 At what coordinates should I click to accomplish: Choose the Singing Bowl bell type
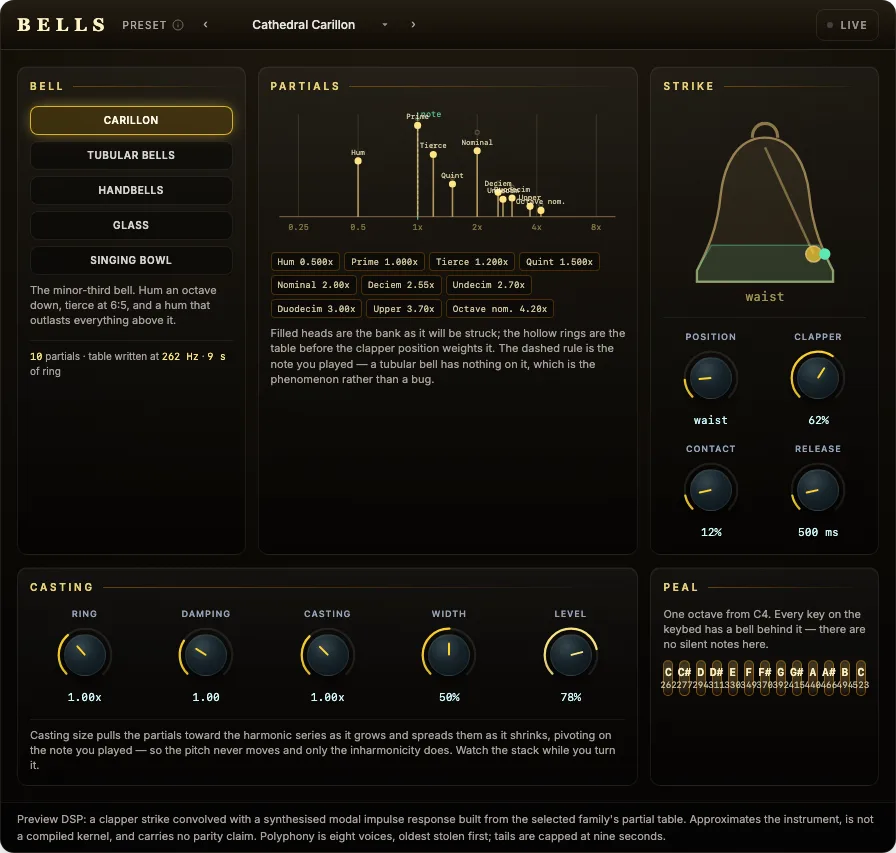131,260
